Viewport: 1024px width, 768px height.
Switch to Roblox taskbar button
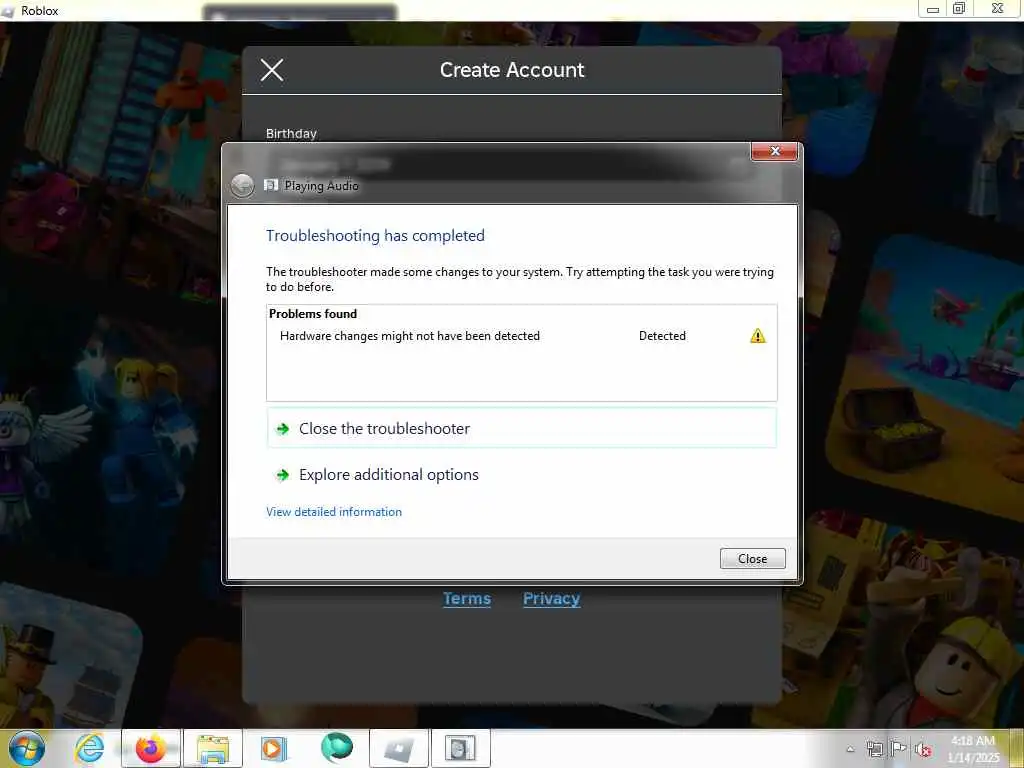(398, 748)
